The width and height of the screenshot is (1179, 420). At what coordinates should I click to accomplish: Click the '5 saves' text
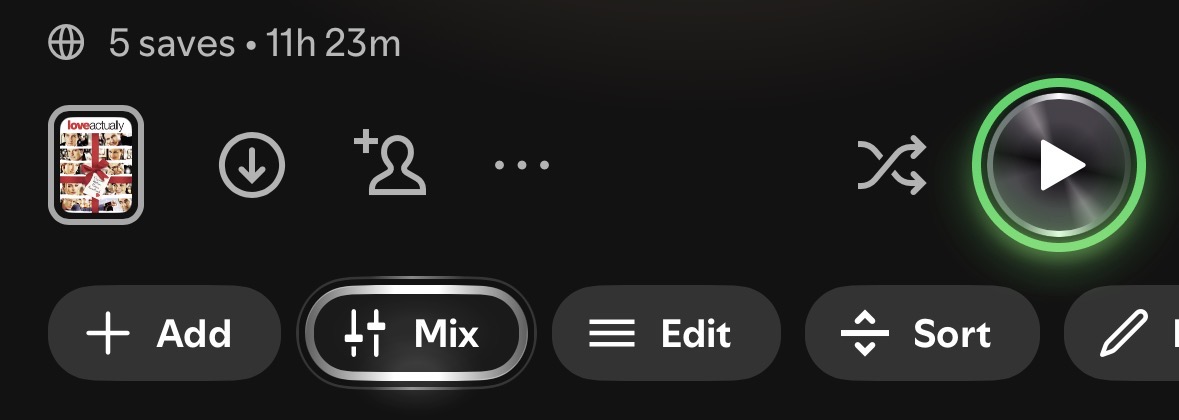click(171, 44)
